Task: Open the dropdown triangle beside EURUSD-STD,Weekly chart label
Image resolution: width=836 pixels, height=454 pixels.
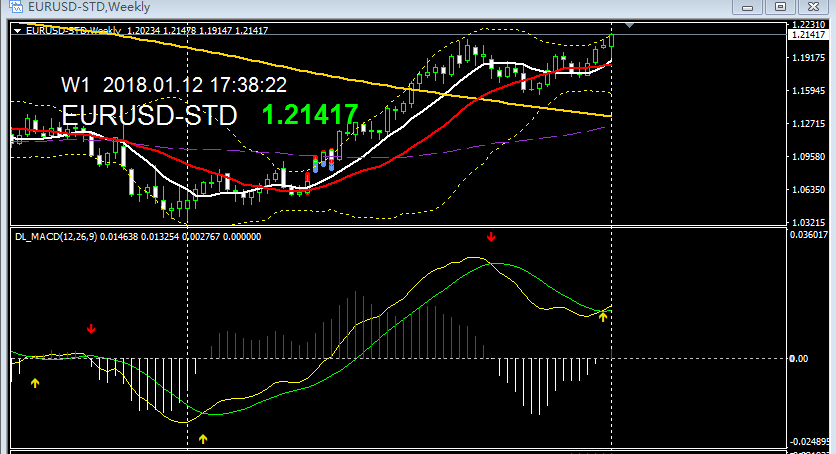Action: pyautogui.click(x=19, y=31)
